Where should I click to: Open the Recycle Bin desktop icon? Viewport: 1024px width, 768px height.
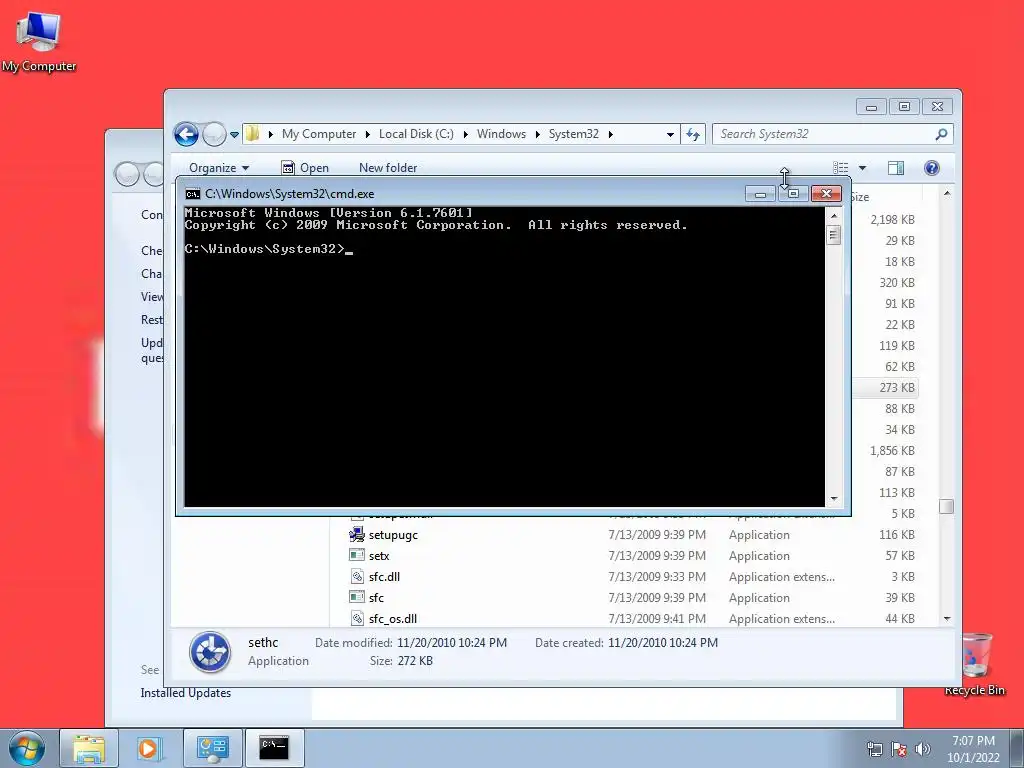[974, 664]
